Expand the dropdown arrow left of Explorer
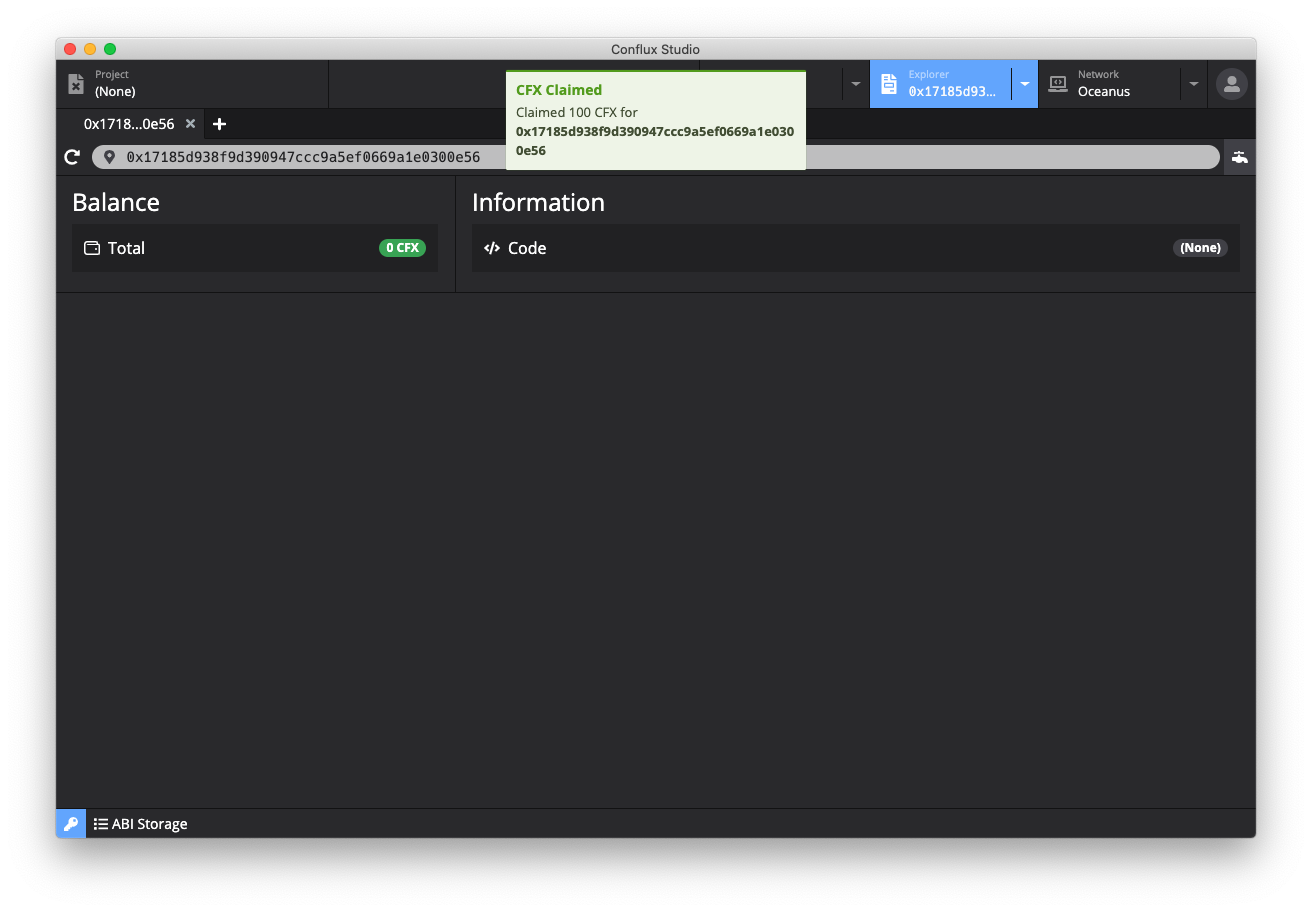The height and width of the screenshot is (912, 1312). coord(855,84)
